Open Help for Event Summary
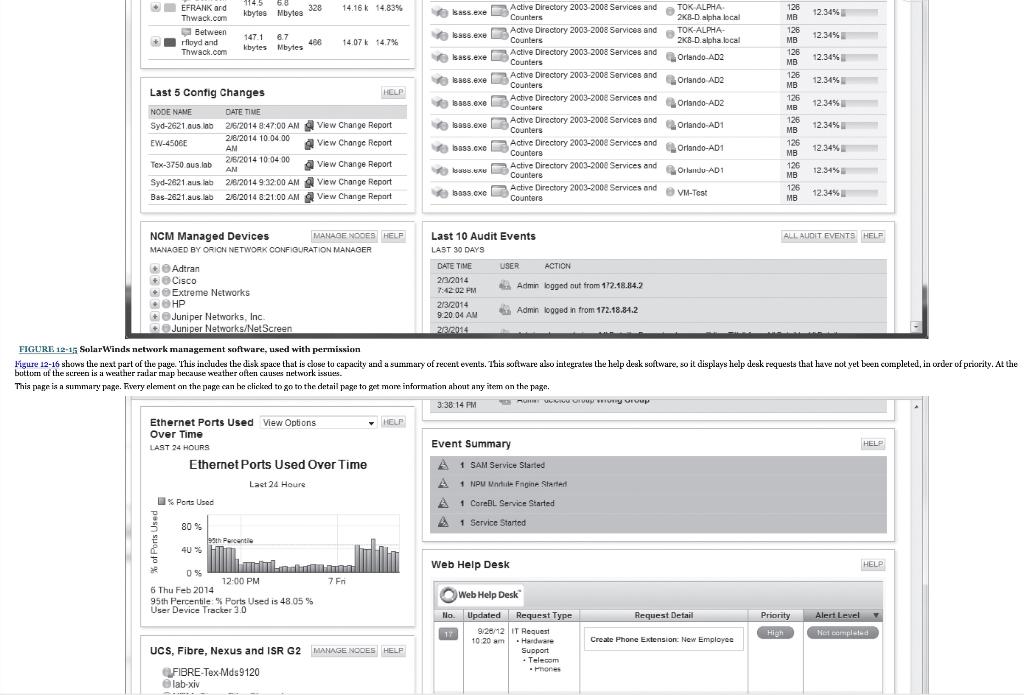This screenshot has height=695, width=1024. tap(872, 444)
